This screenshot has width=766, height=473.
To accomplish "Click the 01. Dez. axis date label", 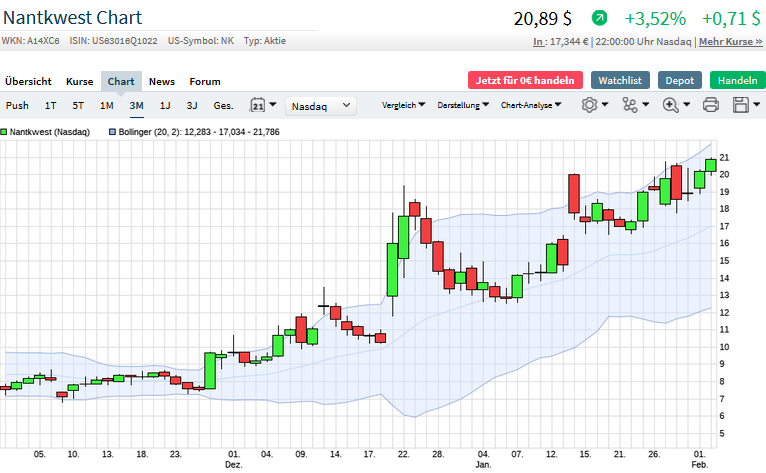I will pos(234,459).
